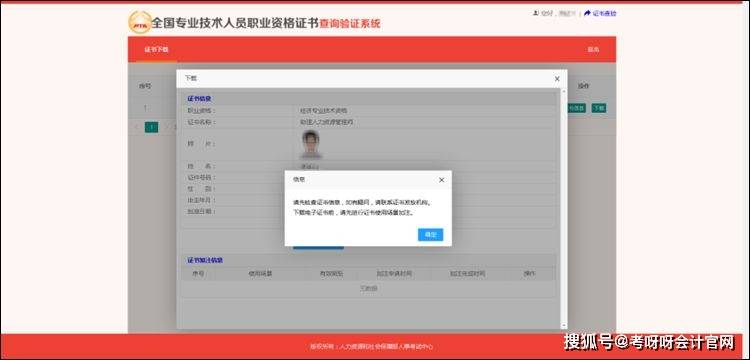Click the share arrow icon beside 证书查验
The image size is (750, 360).
(587, 13)
